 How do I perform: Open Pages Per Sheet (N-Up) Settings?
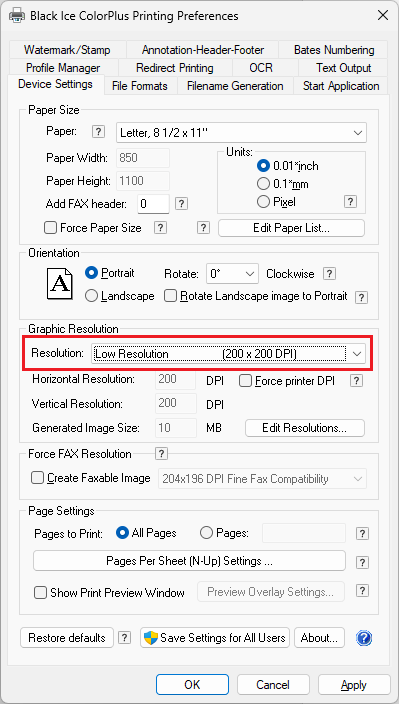pos(189,561)
